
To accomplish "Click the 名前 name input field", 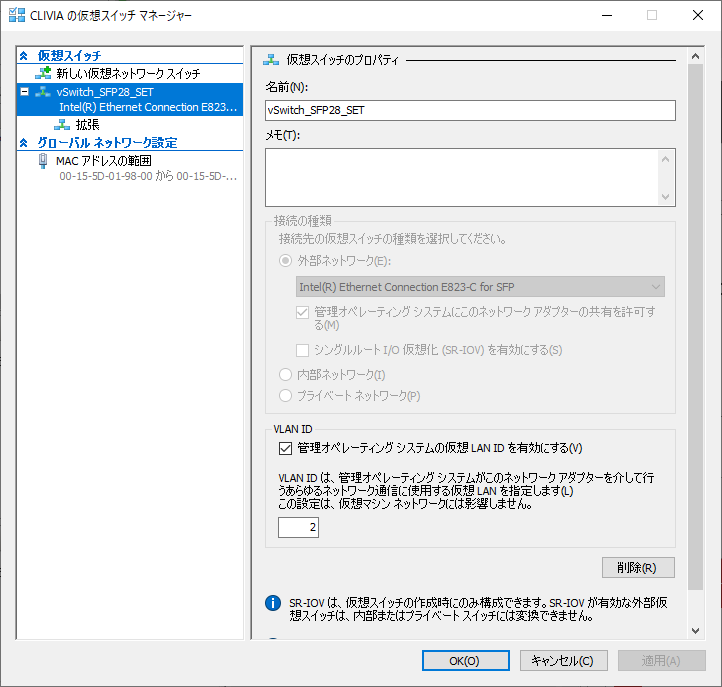I will [470, 111].
